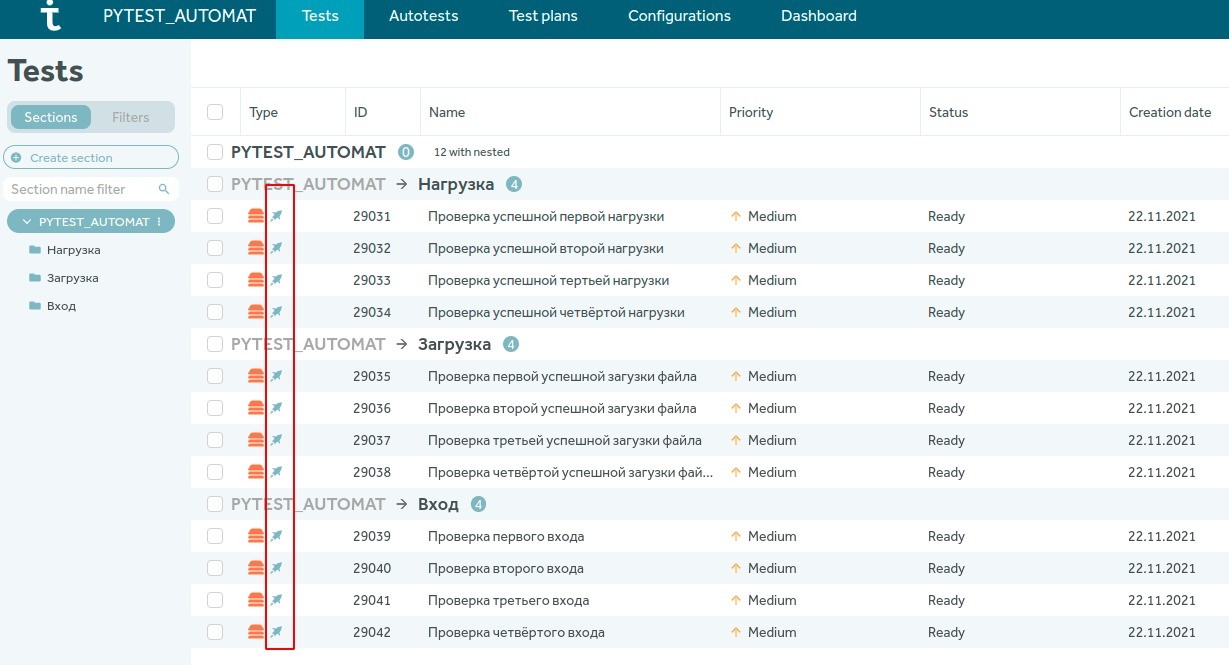Click the automation rocket icon for test 29034
This screenshot has width=1229, height=665.
(x=277, y=312)
